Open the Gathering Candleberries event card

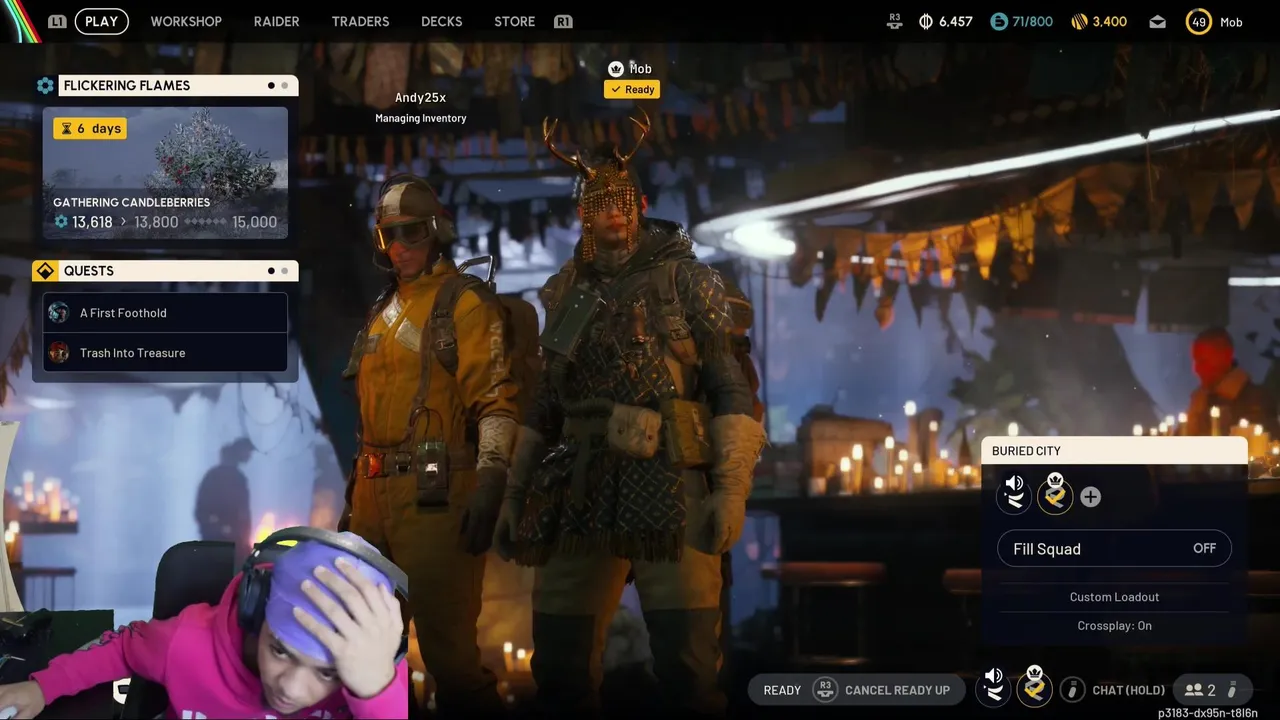coord(165,173)
